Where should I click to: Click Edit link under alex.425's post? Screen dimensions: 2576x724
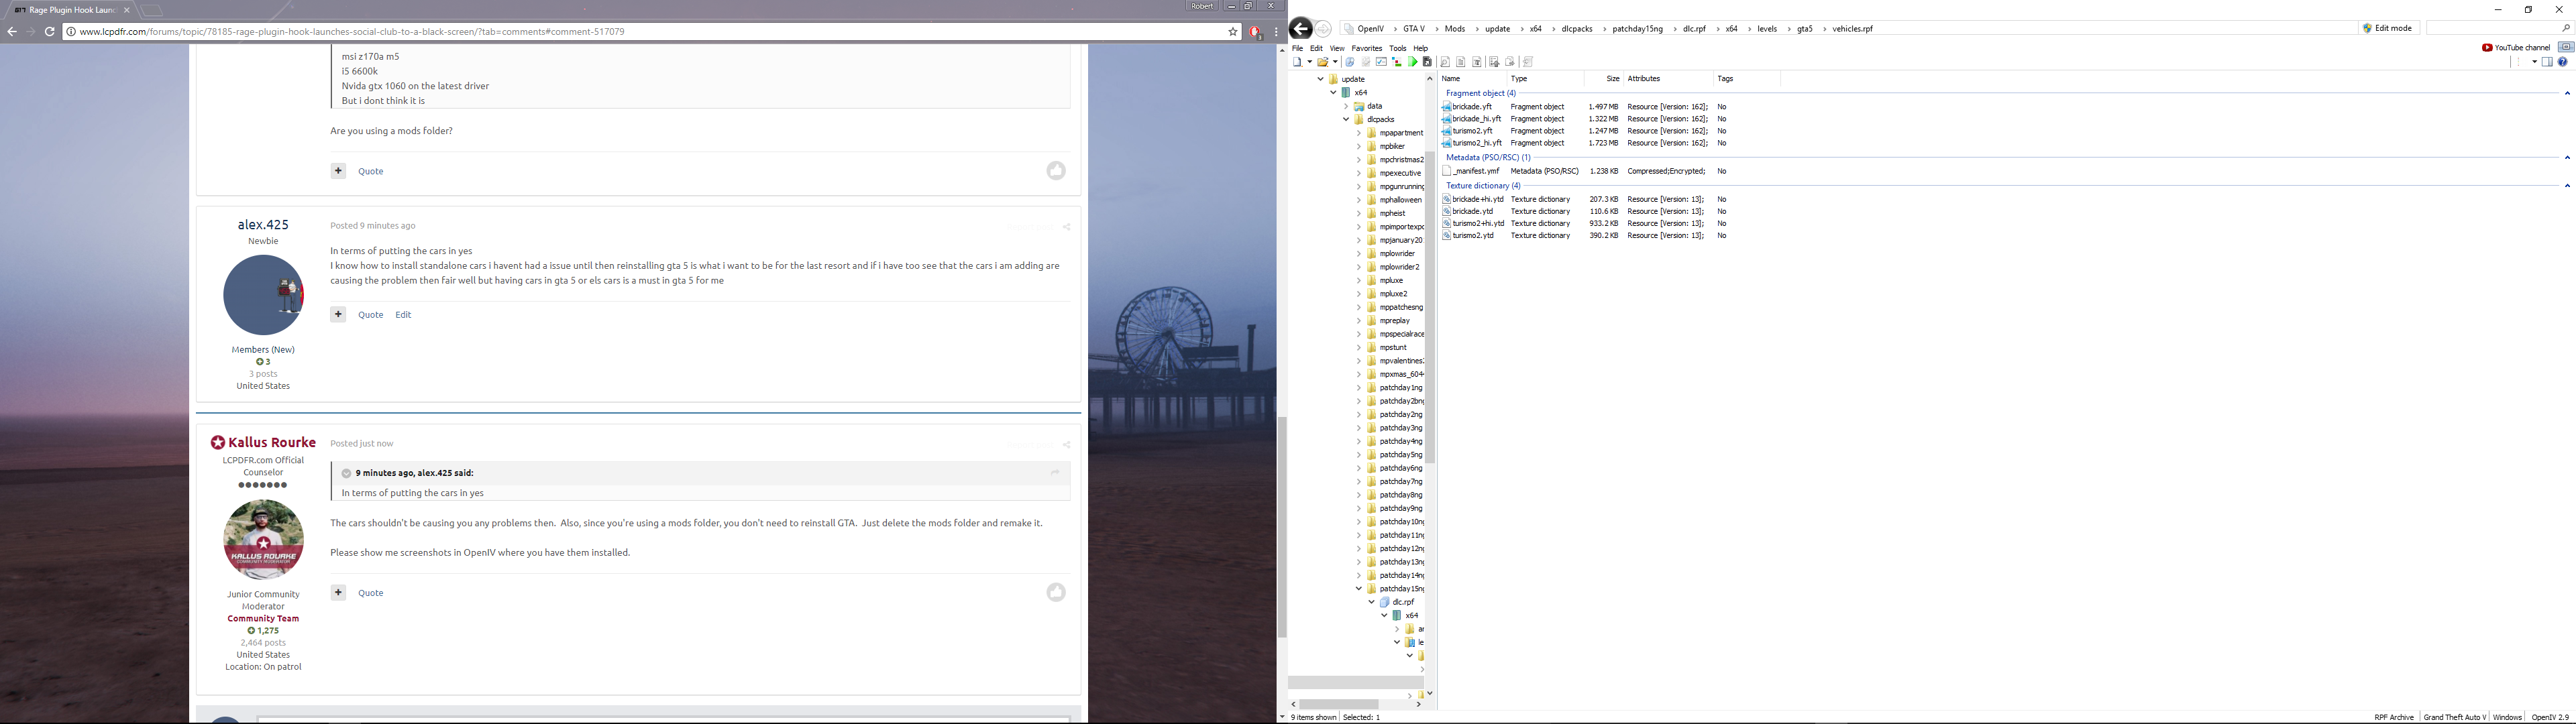point(403,315)
